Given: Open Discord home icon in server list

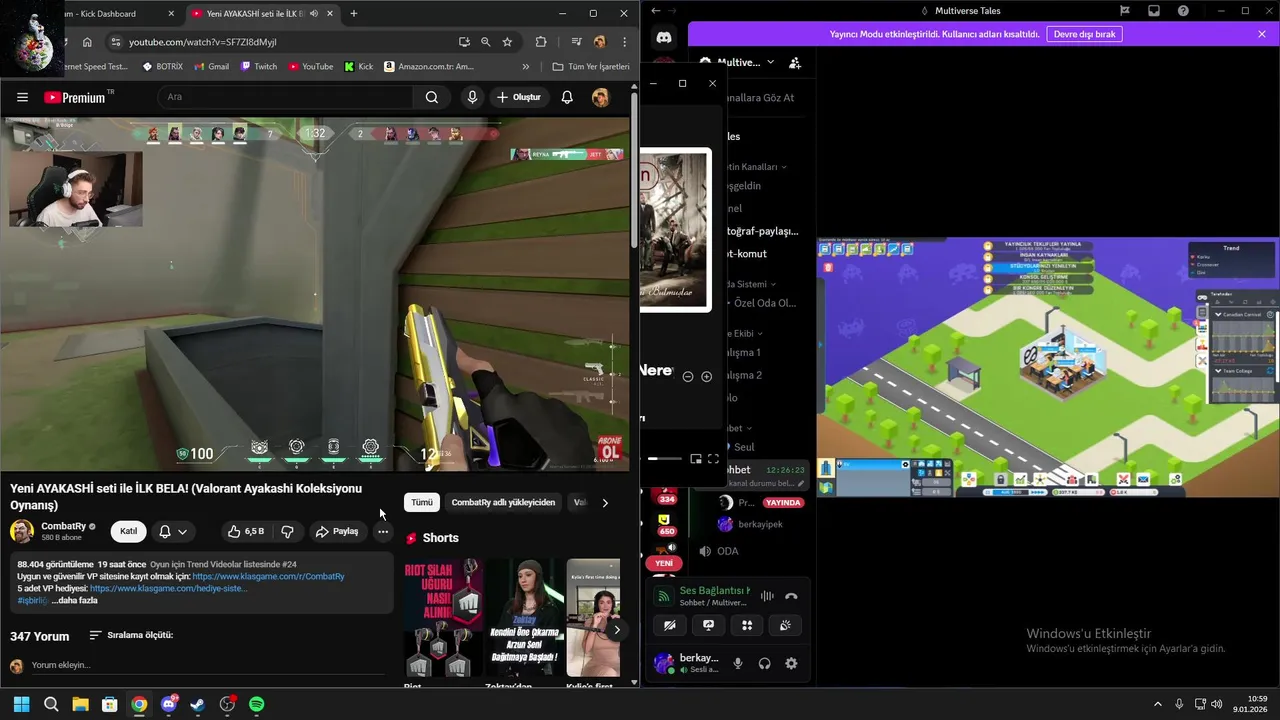Looking at the screenshot, I should pos(664,37).
